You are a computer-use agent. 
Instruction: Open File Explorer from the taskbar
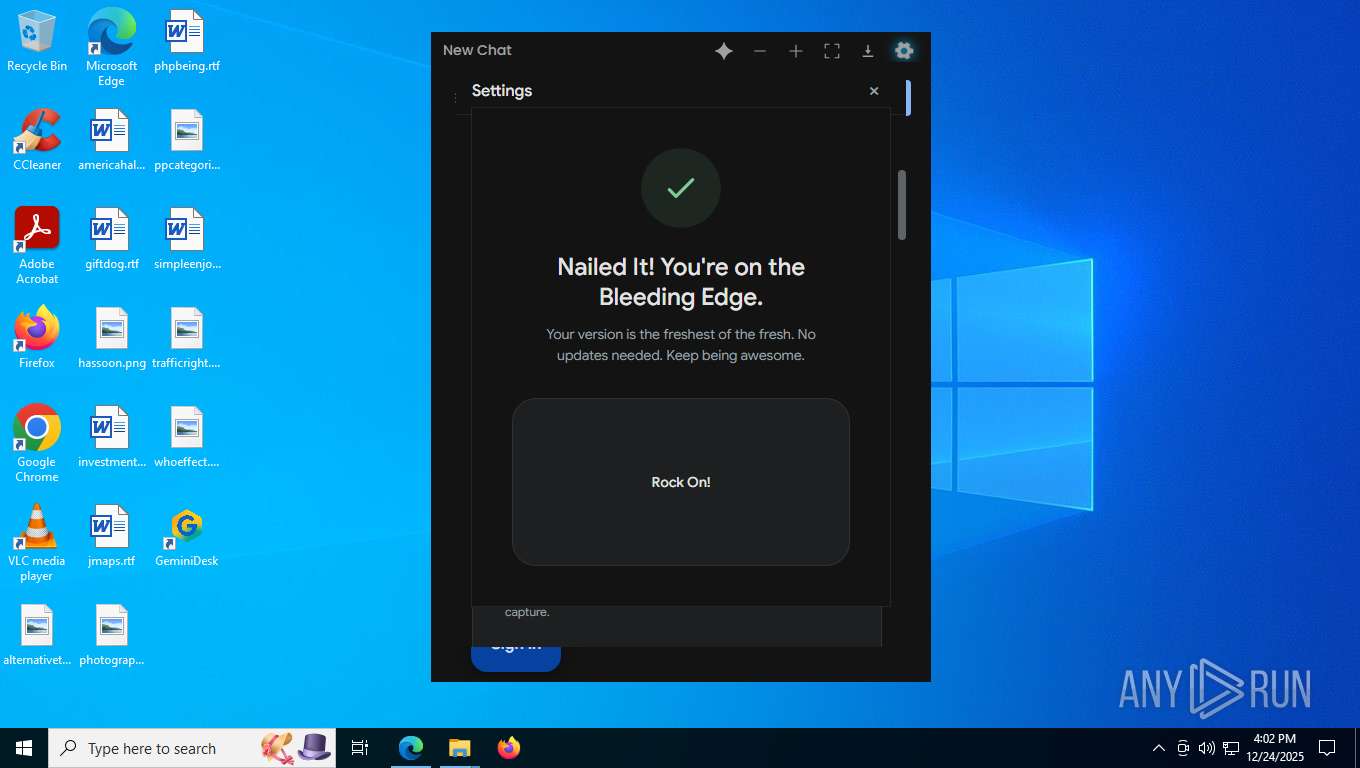click(460, 748)
